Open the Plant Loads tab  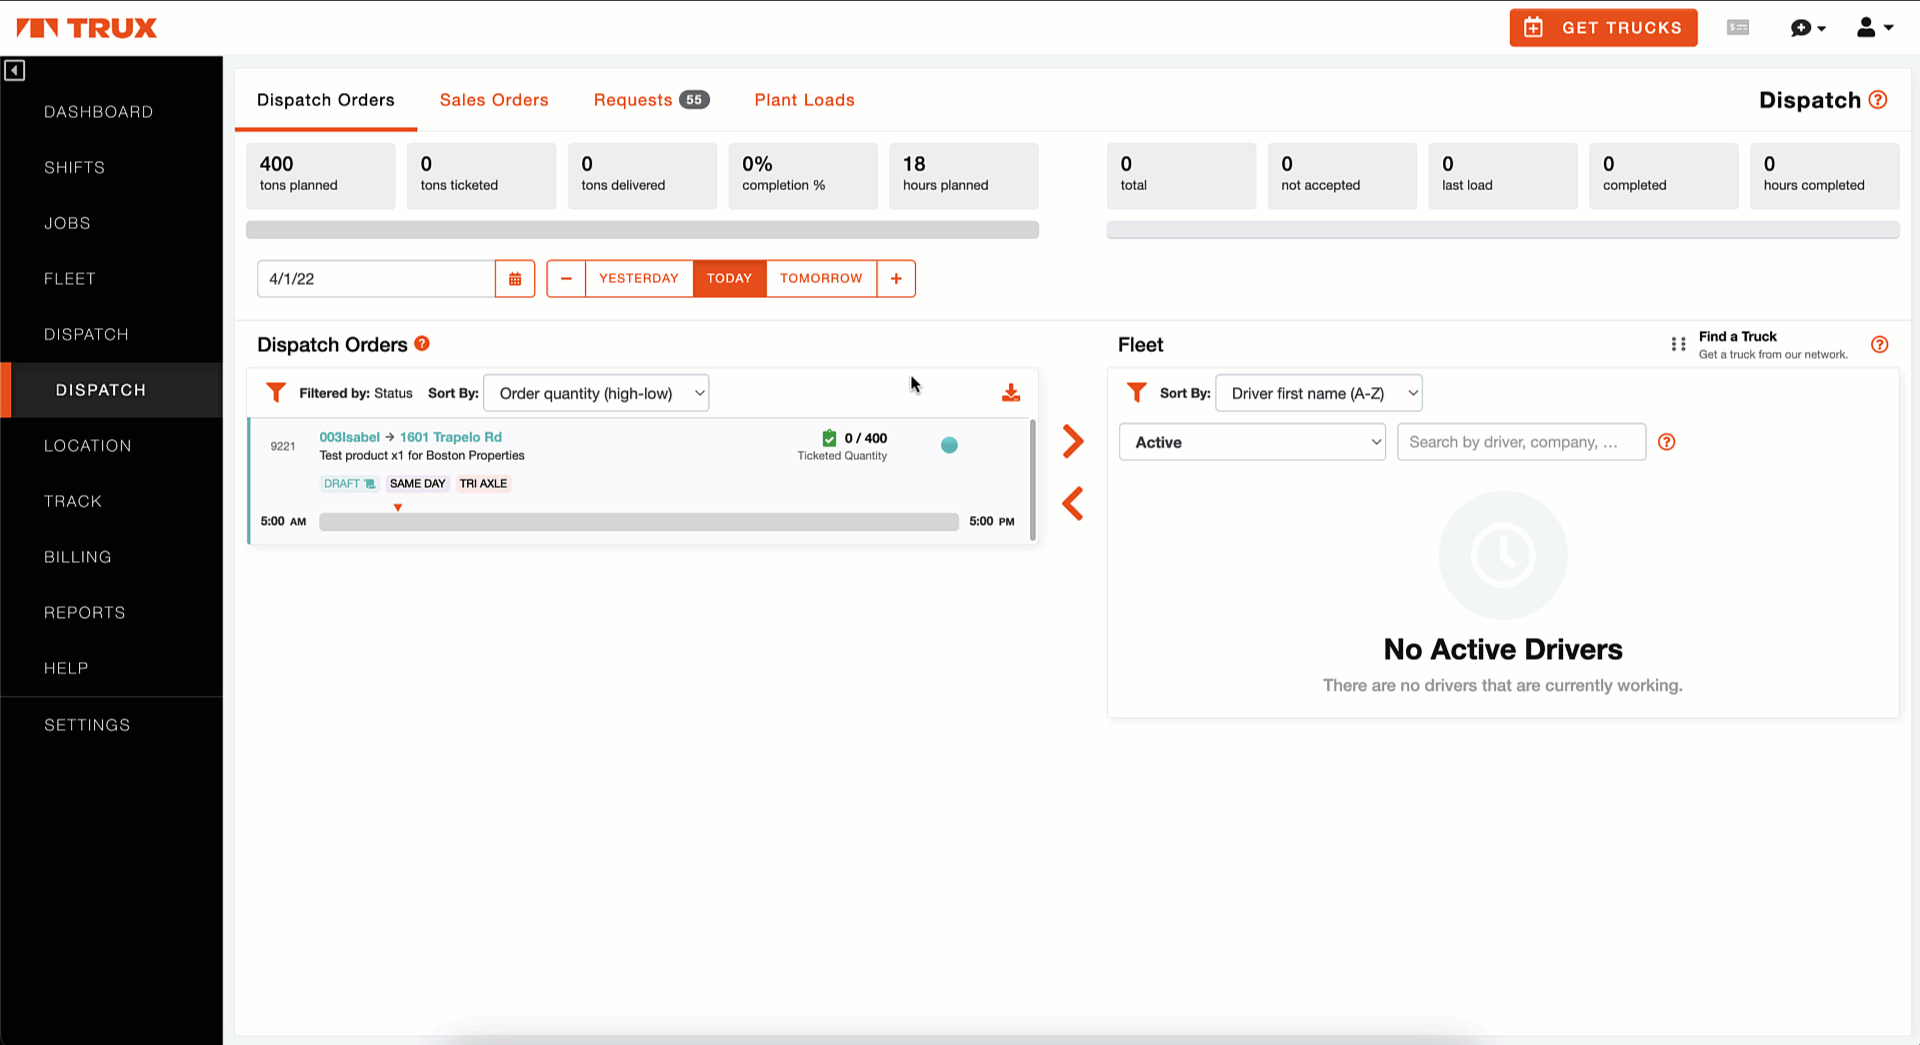(x=804, y=100)
